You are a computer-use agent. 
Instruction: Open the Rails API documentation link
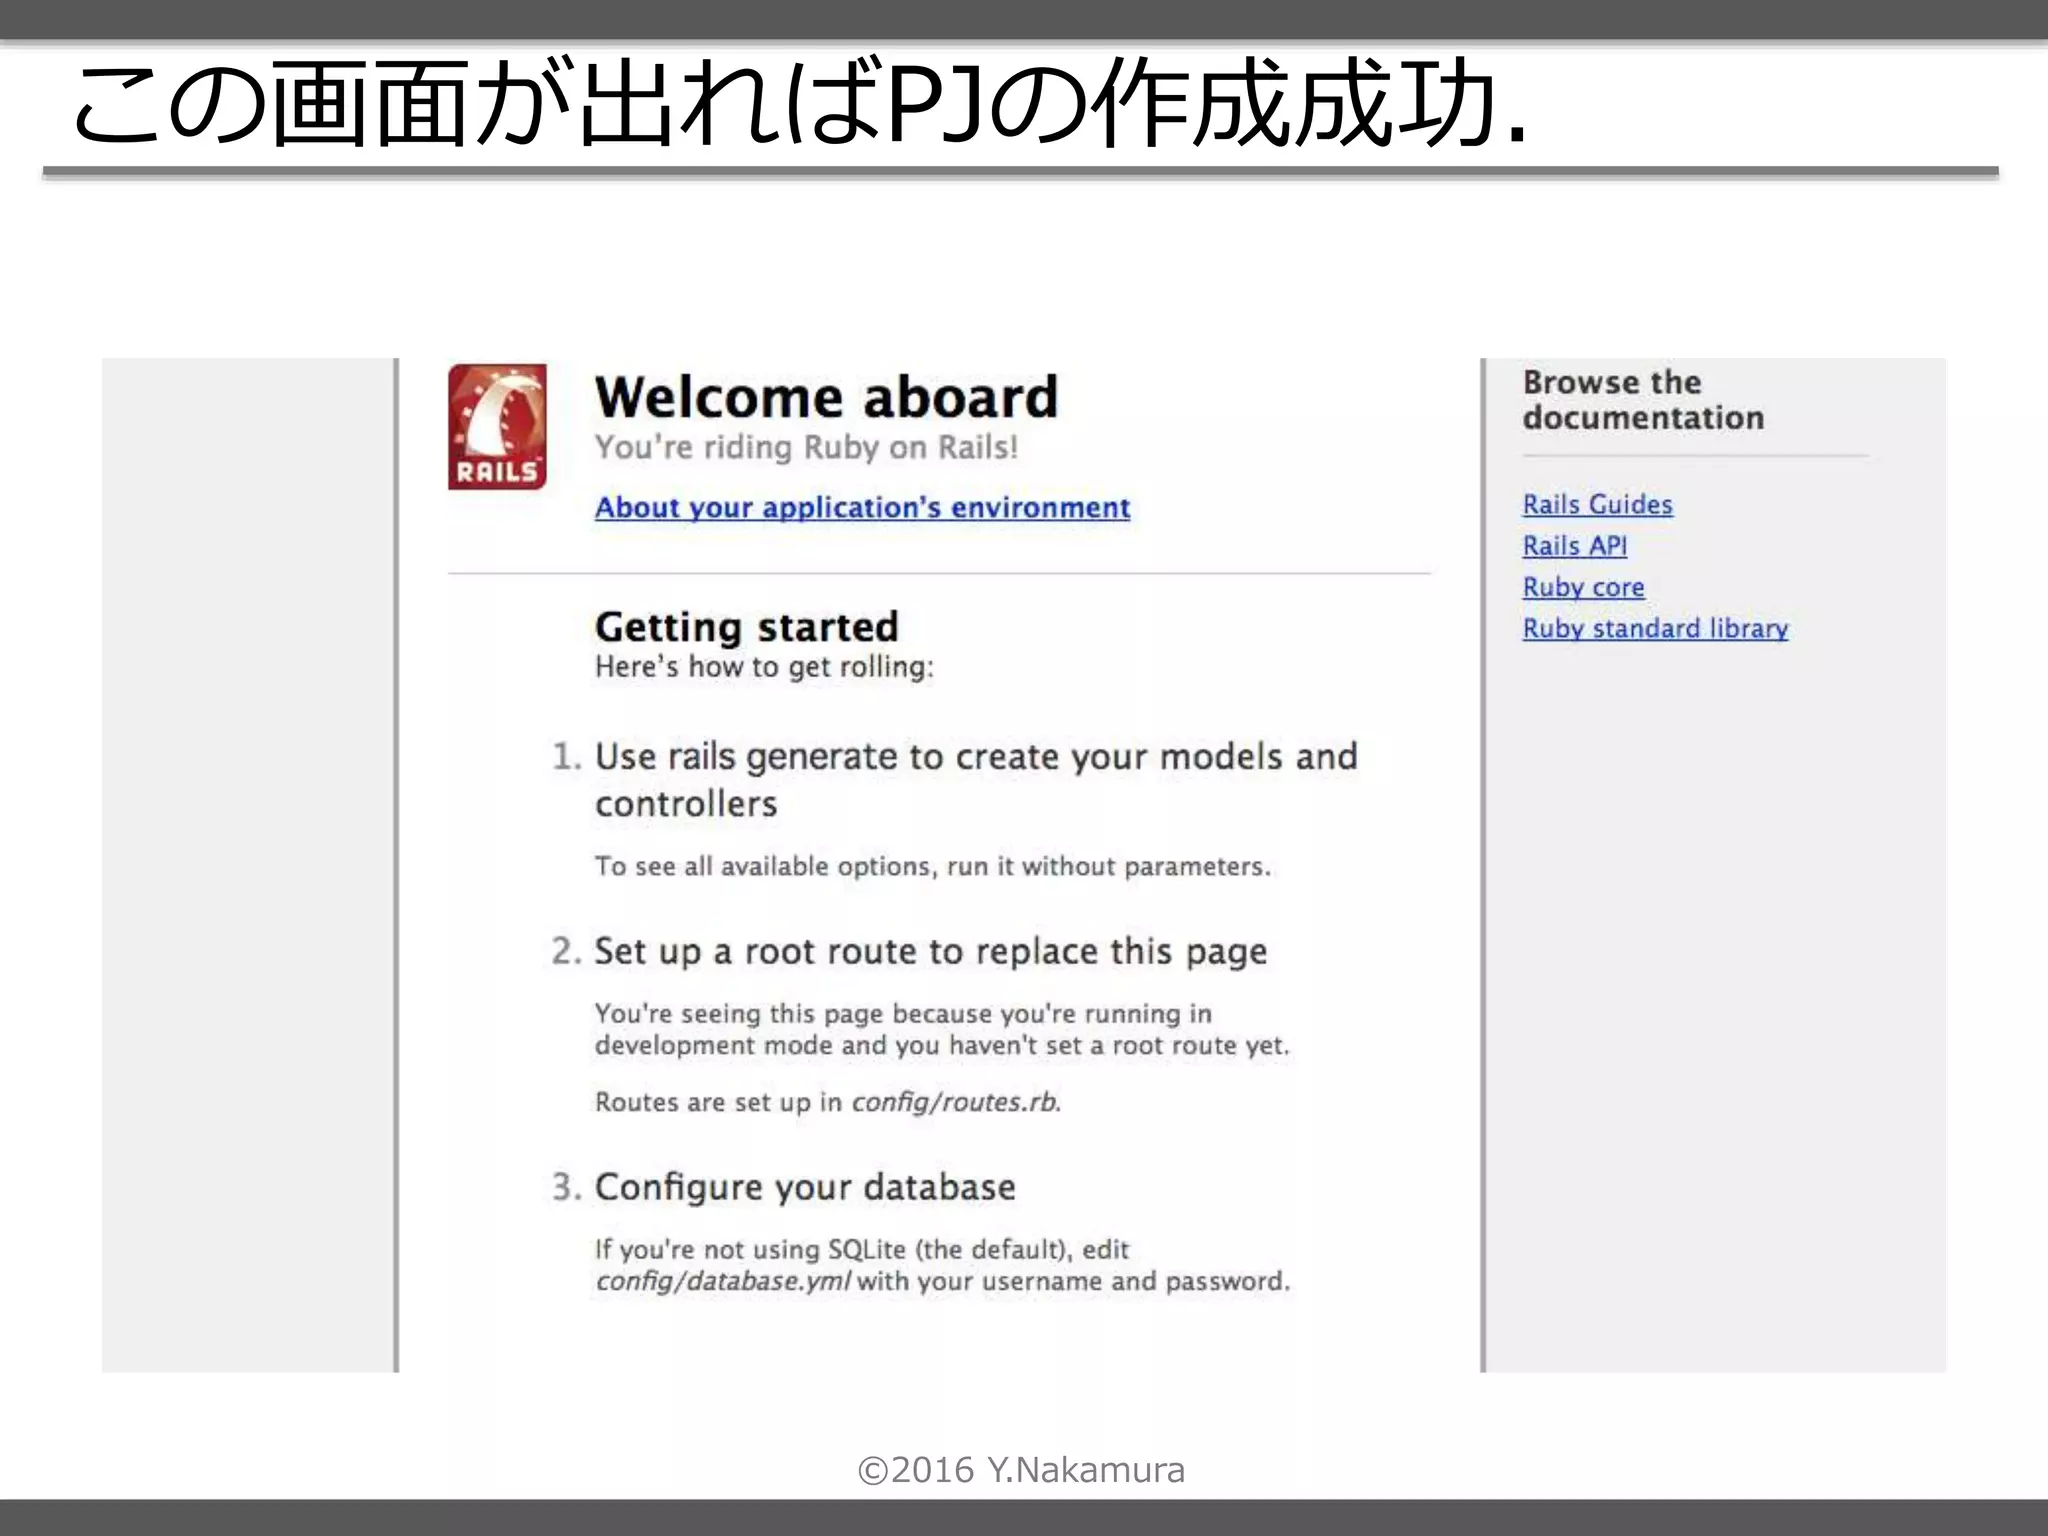coord(1574,546)
